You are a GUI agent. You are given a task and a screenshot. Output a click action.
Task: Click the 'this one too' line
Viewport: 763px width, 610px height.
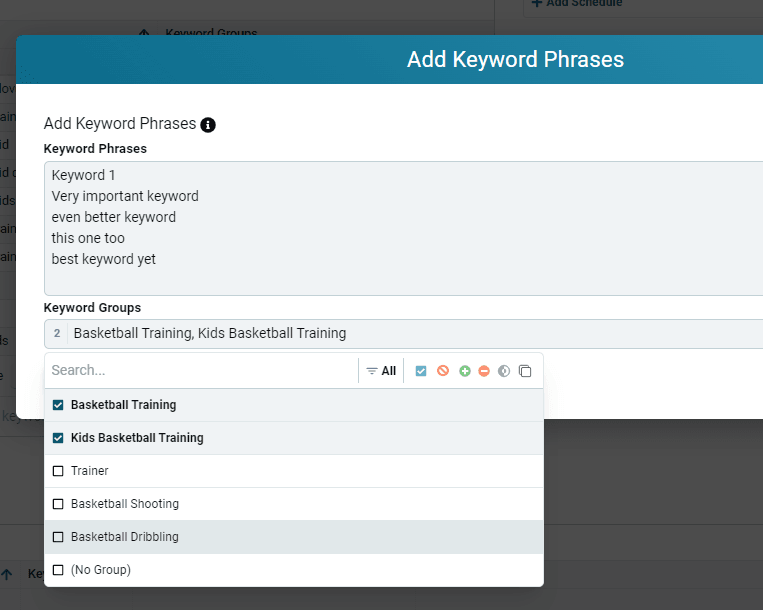pos(88,238)
